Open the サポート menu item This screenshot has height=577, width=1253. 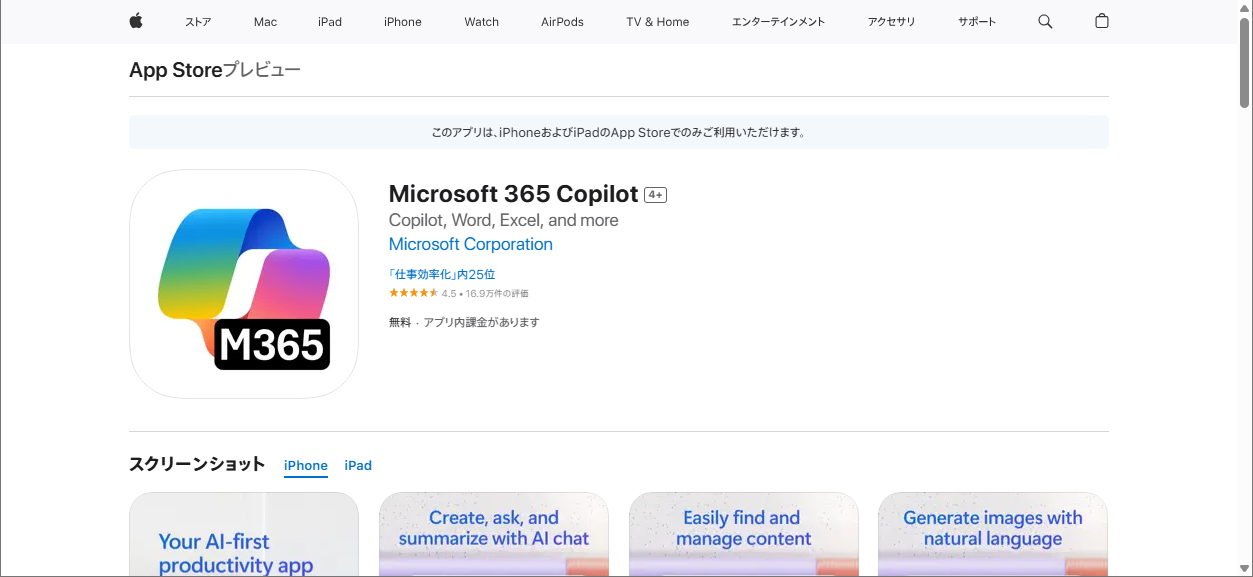click(977, 22)
